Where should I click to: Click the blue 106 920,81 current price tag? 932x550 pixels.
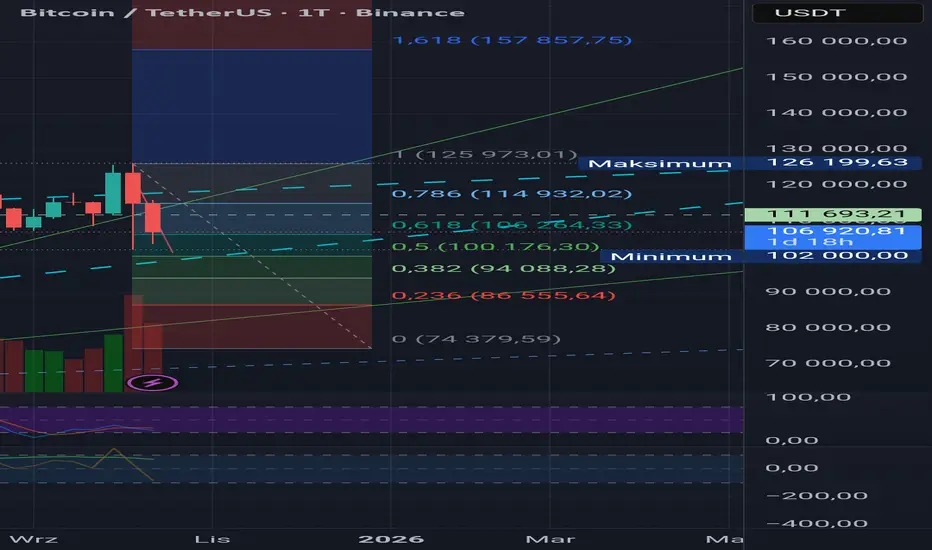(833, 237)
